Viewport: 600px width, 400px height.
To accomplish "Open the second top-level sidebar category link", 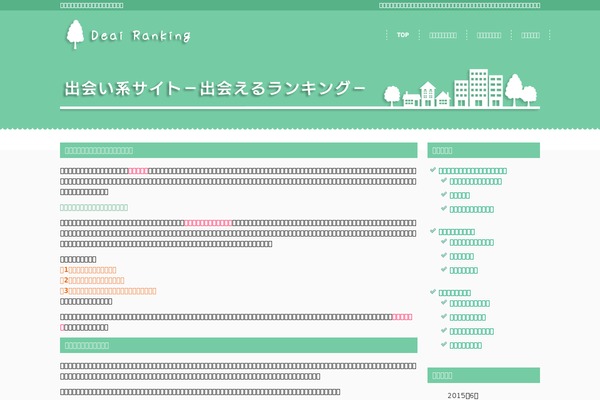I will (457, 232).
